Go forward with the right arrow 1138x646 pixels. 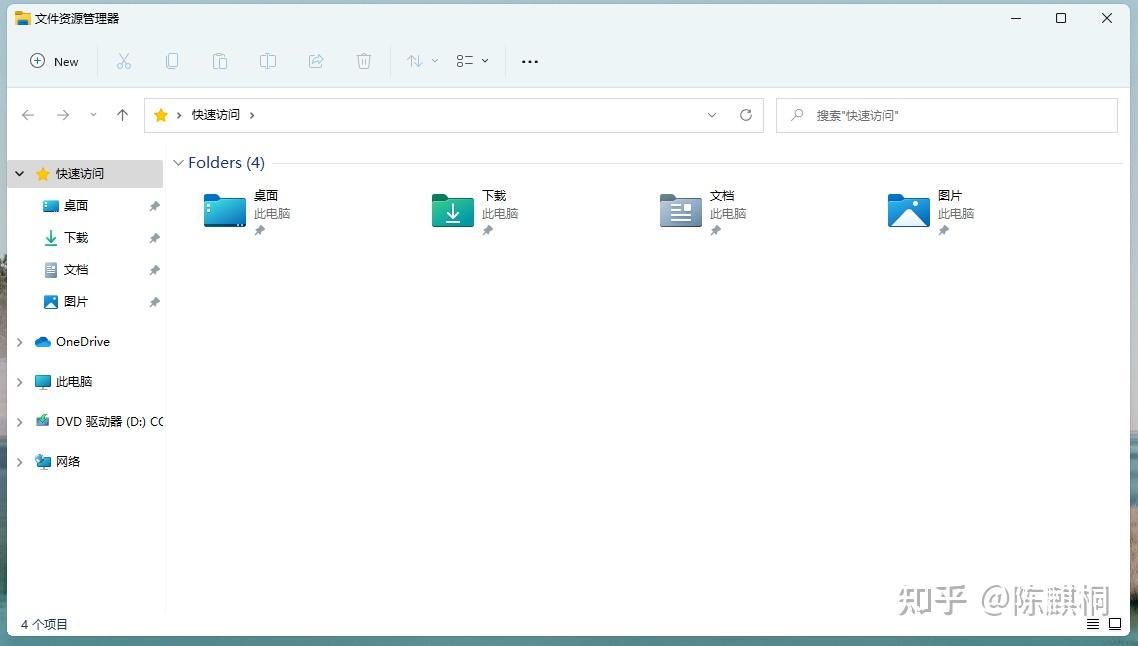[63, 115]
